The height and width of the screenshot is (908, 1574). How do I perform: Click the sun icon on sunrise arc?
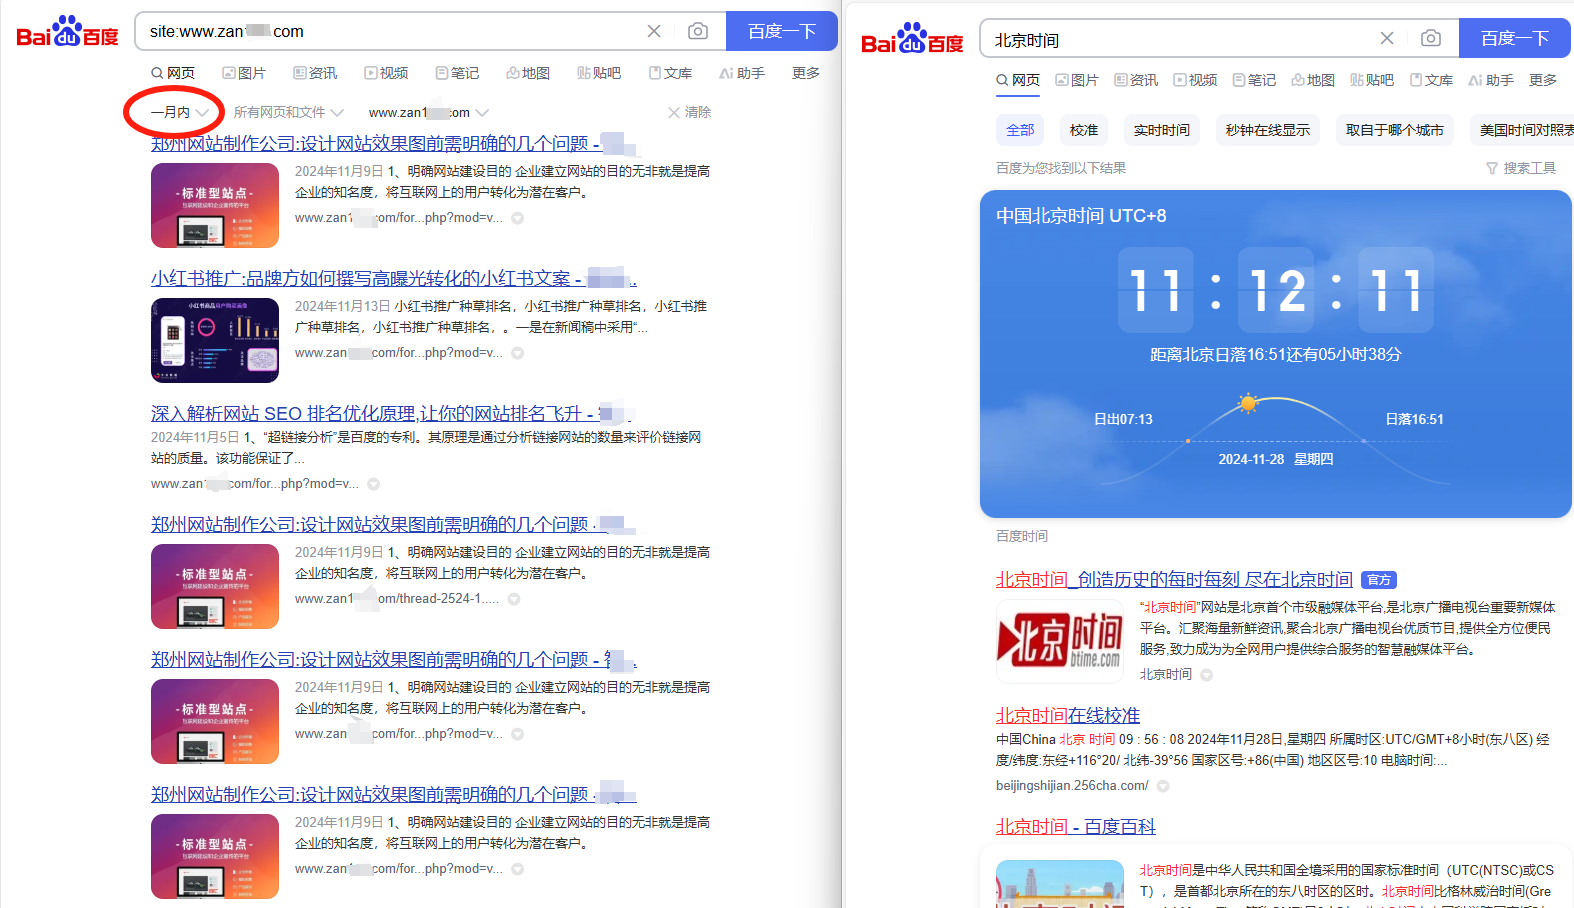point(1247,403)
